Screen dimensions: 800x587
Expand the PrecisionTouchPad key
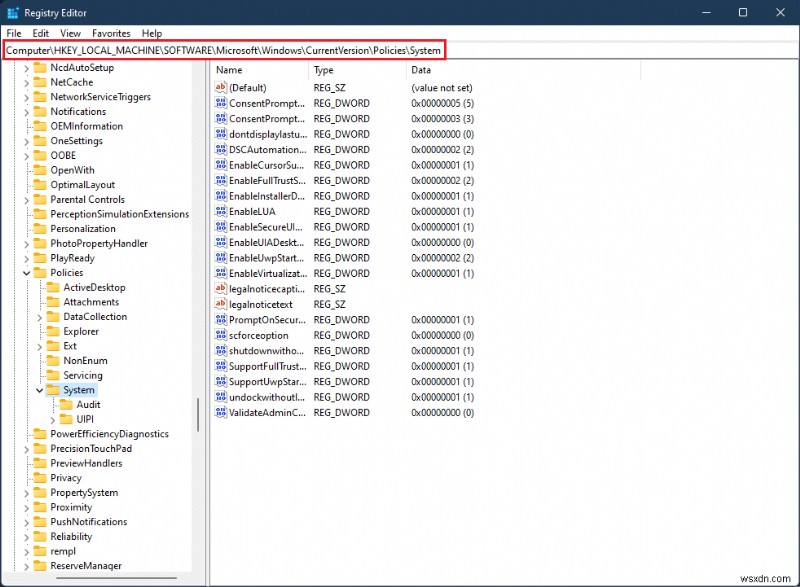pyautogui.click(x=27, y=449)
